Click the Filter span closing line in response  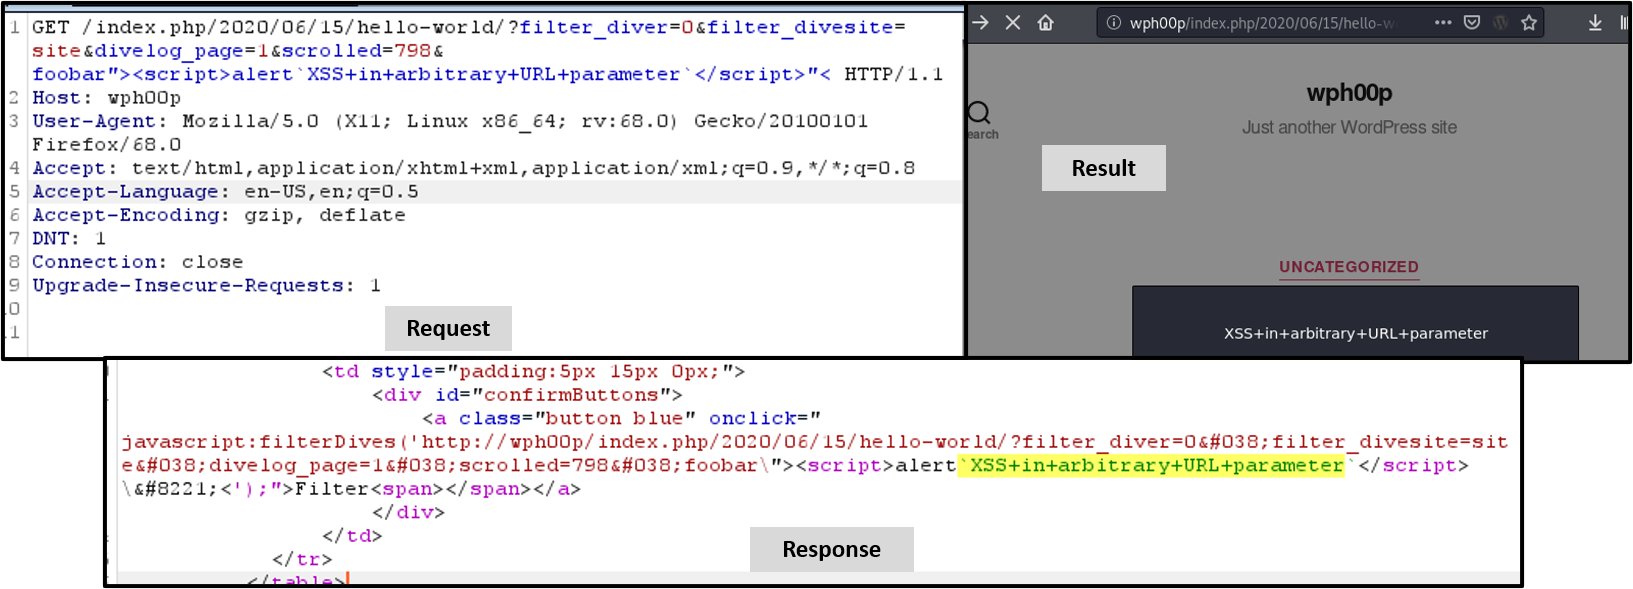coord(351,489)
